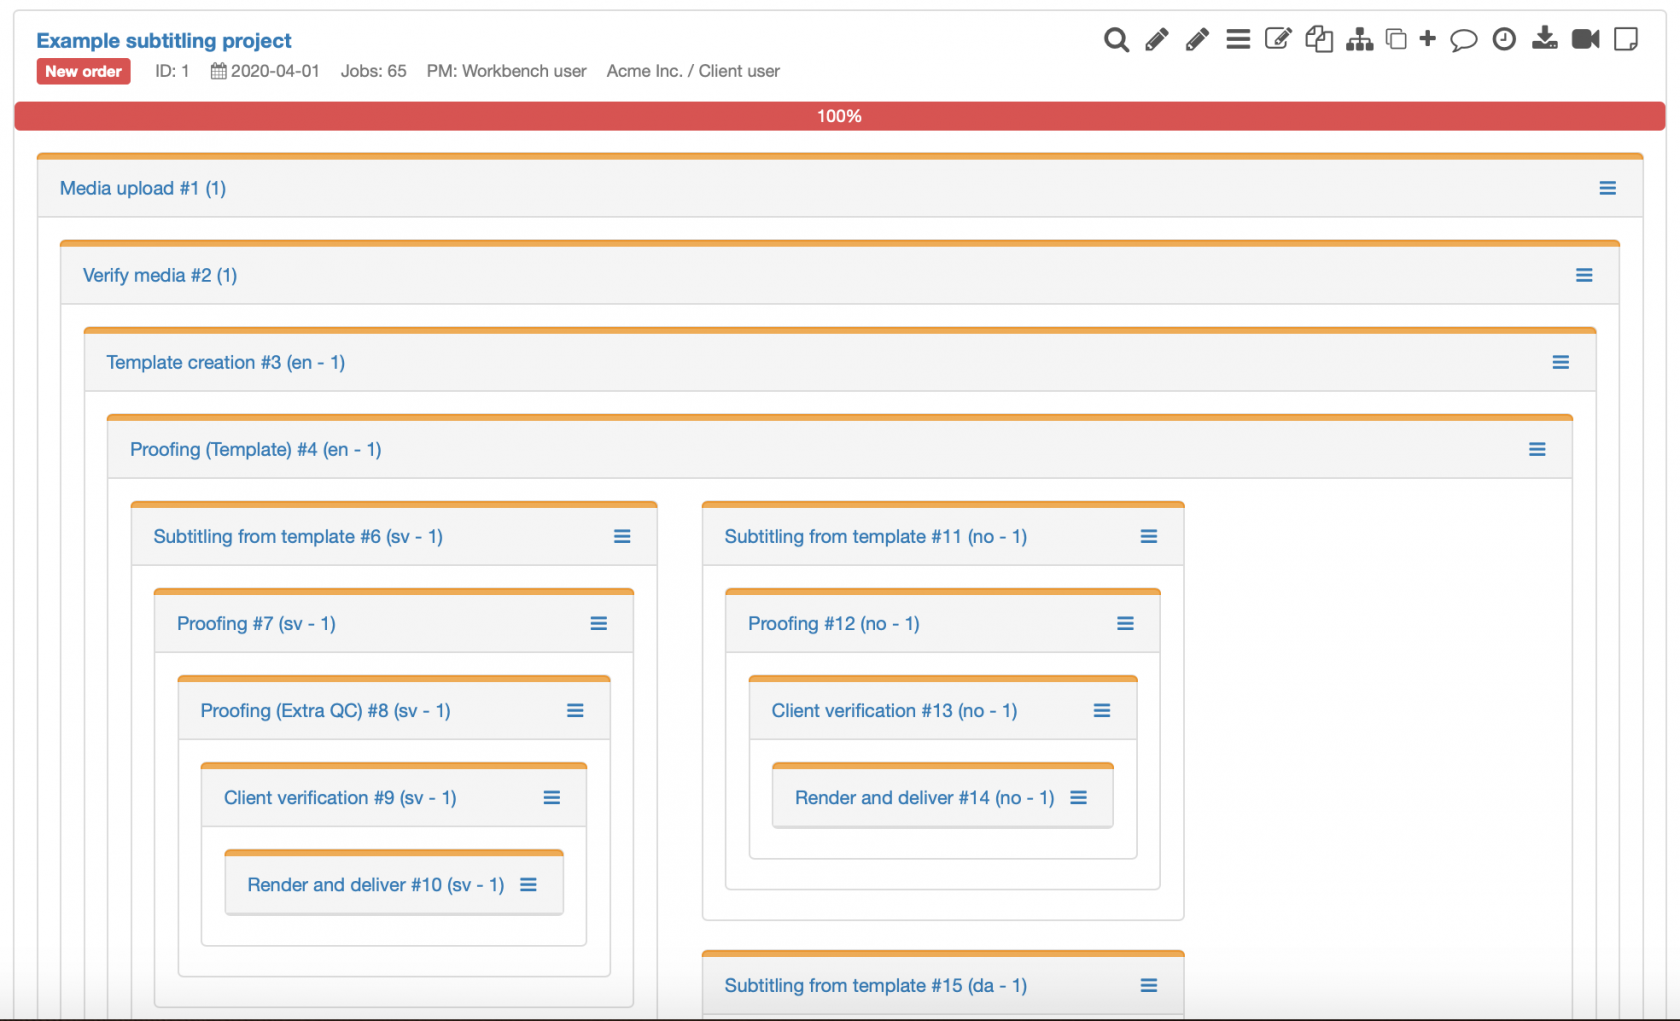Click the 100% red progress bar

click(840, 116)
